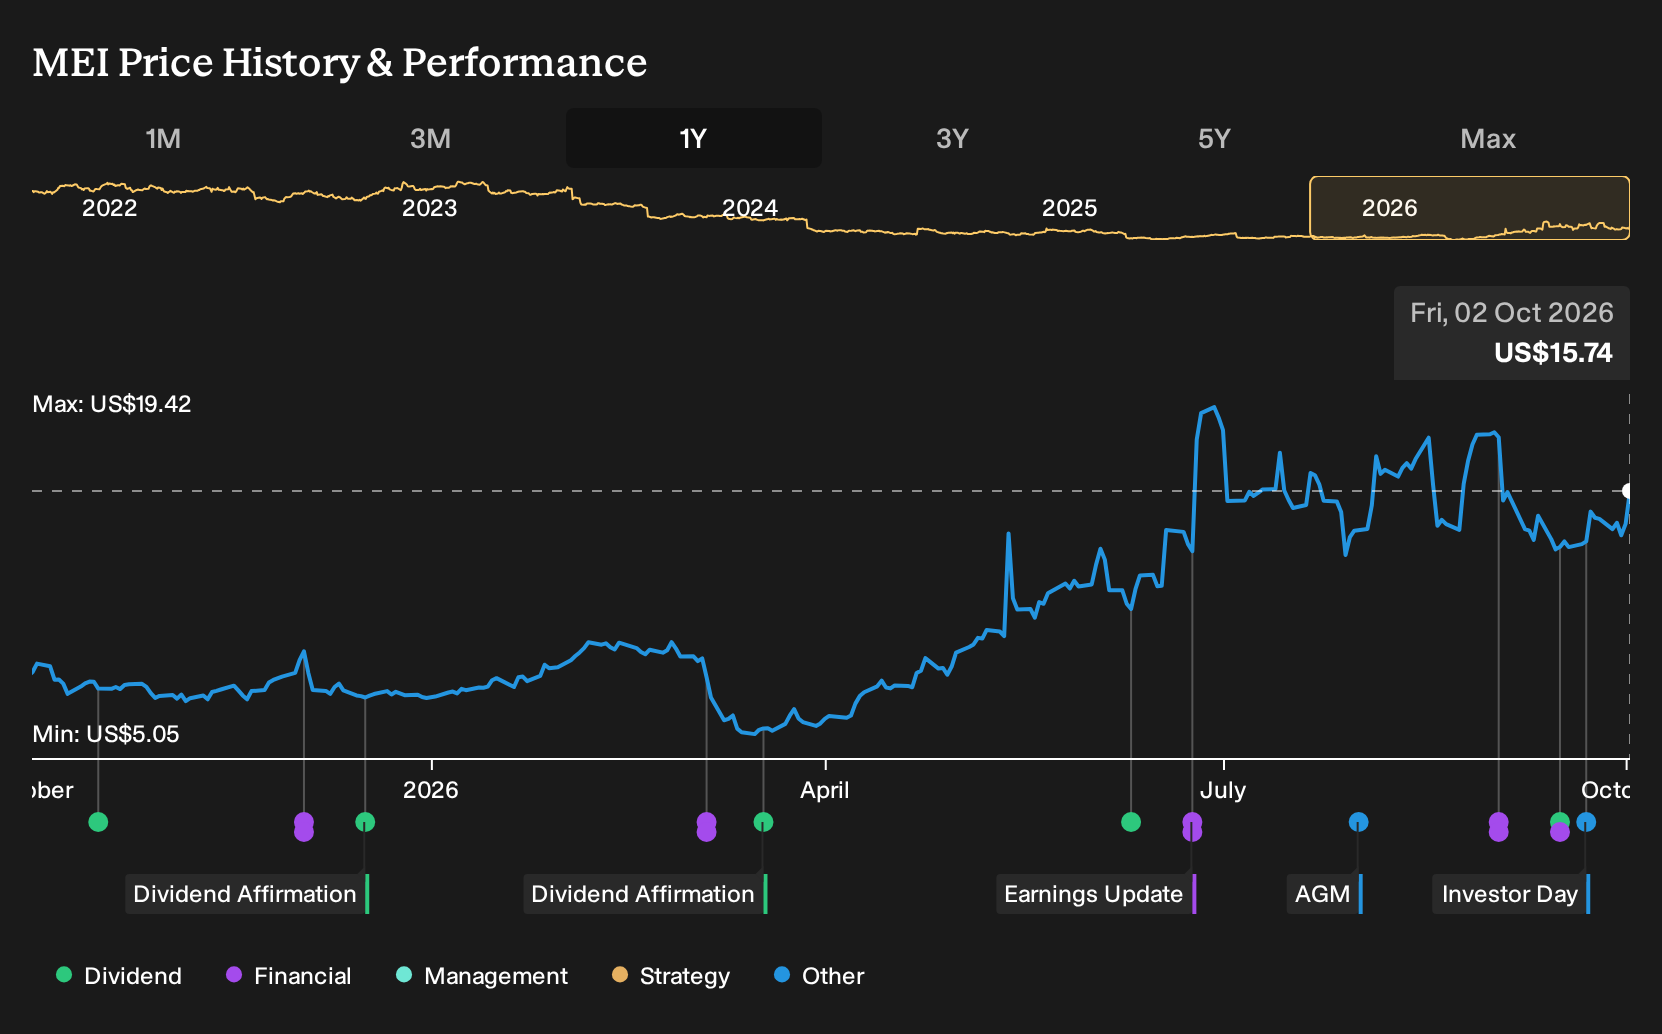Image resolution: width=1662 pixels, height=1034 pixels.
Task: Click the Max: US$19.42 label
Action: 112,404
